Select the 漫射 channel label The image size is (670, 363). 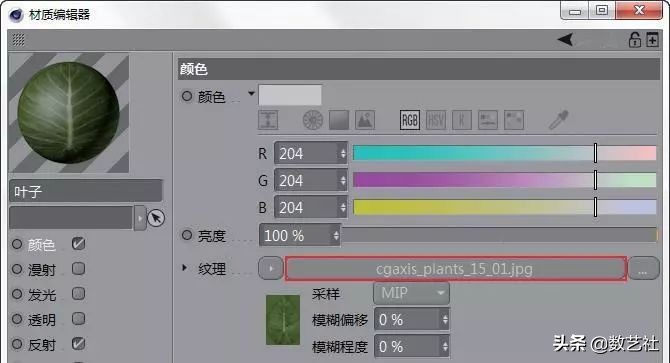click(x=42, y=270)
